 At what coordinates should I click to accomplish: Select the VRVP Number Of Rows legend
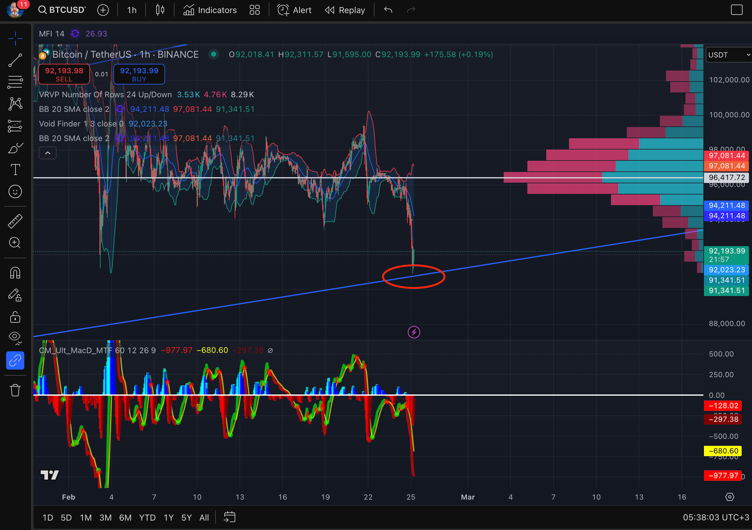pos(105,94)
